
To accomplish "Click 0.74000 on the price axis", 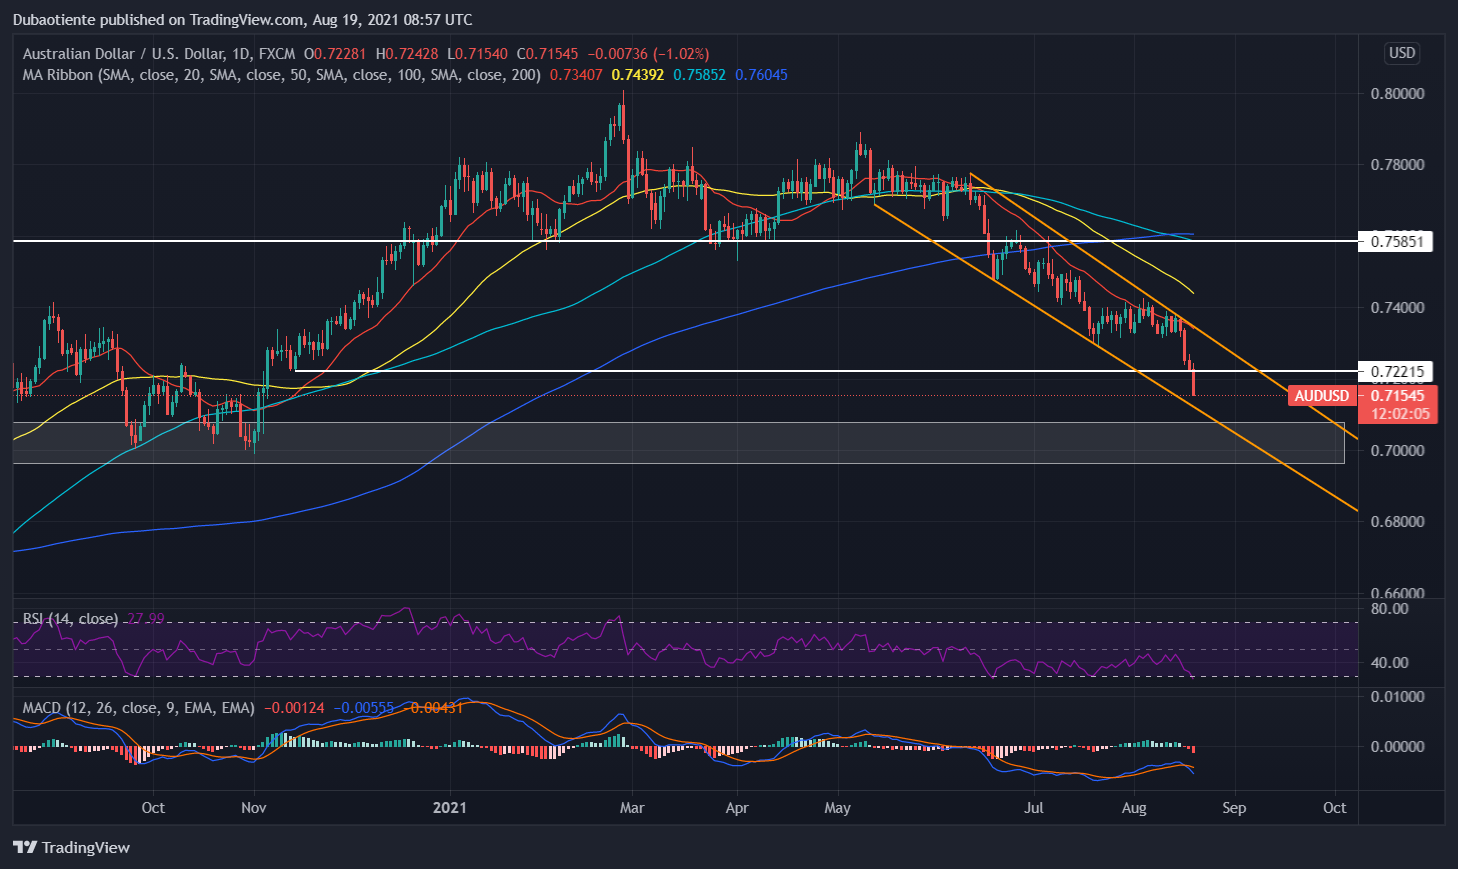I will [1397, 308].
